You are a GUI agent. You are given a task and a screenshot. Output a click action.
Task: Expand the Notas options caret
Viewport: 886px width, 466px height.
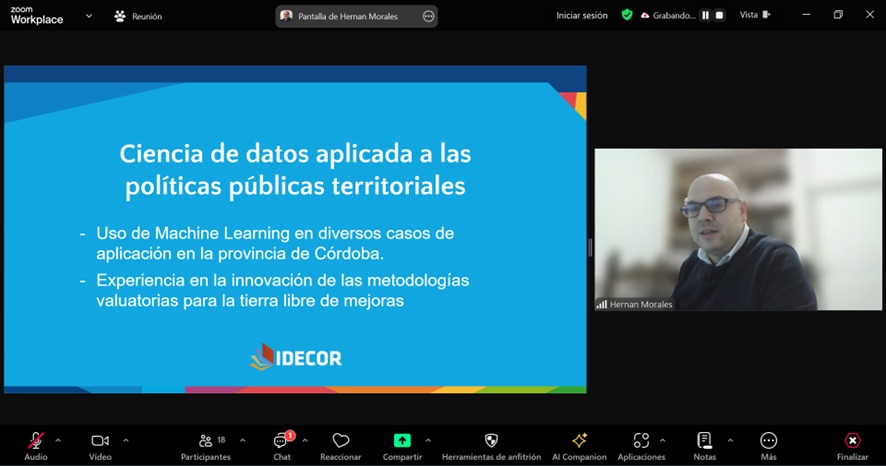click(730, 440)
